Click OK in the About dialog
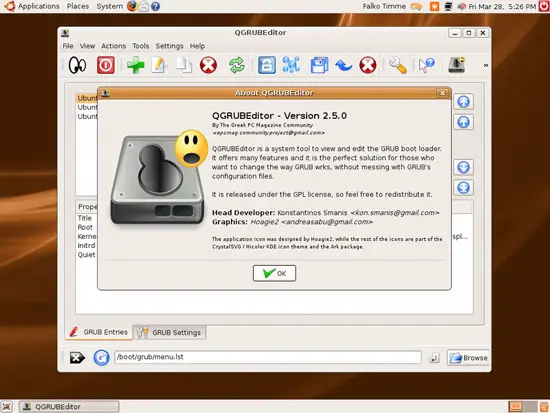This screenshot has width=550, height=413. [x=274, y=273]
